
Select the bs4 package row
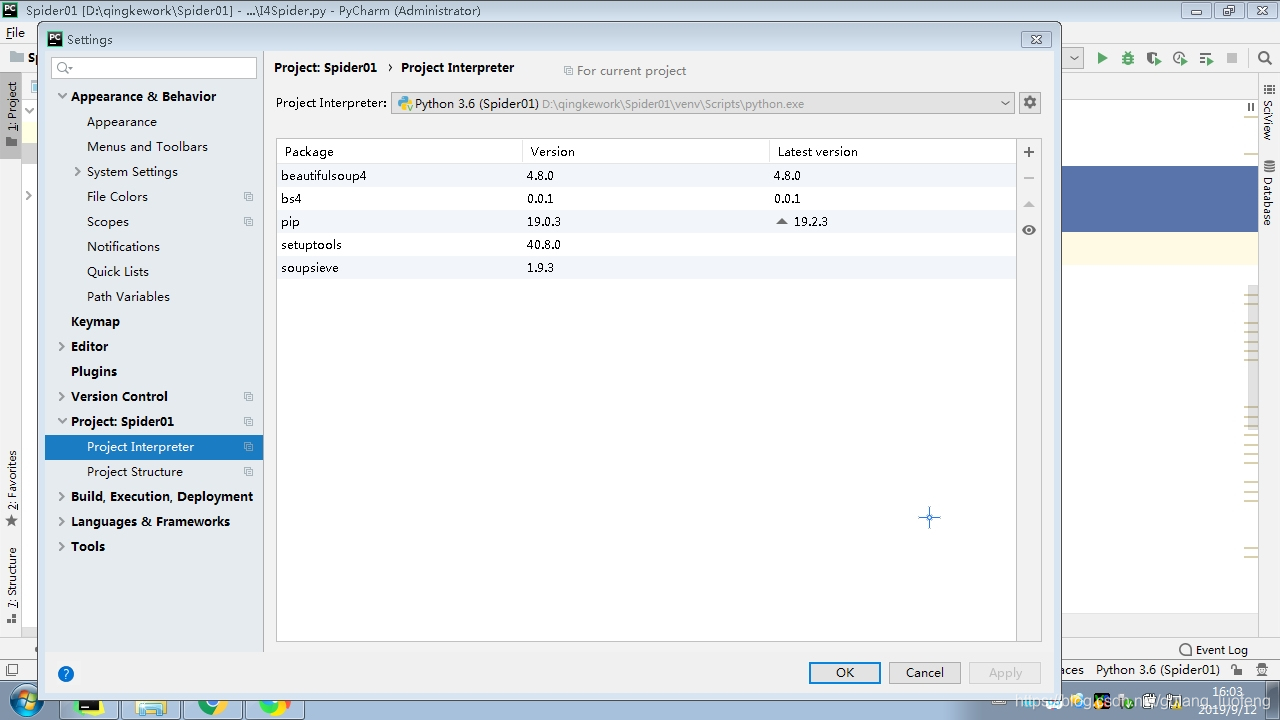pos(646,199)
